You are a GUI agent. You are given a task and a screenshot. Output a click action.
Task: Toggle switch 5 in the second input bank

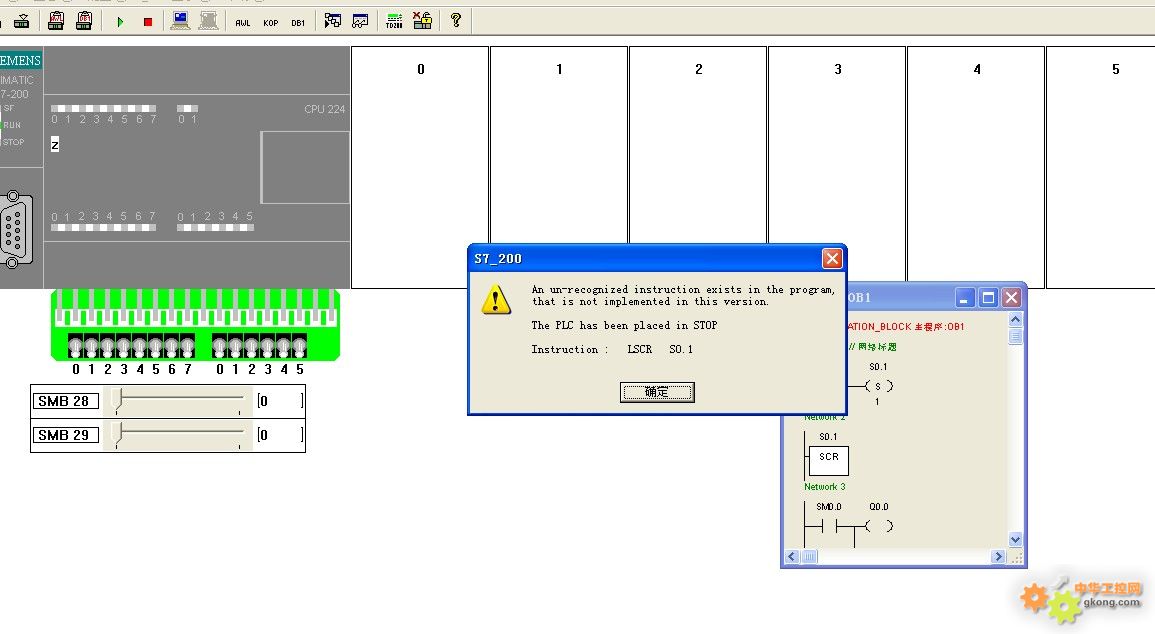tap(299, 345)
